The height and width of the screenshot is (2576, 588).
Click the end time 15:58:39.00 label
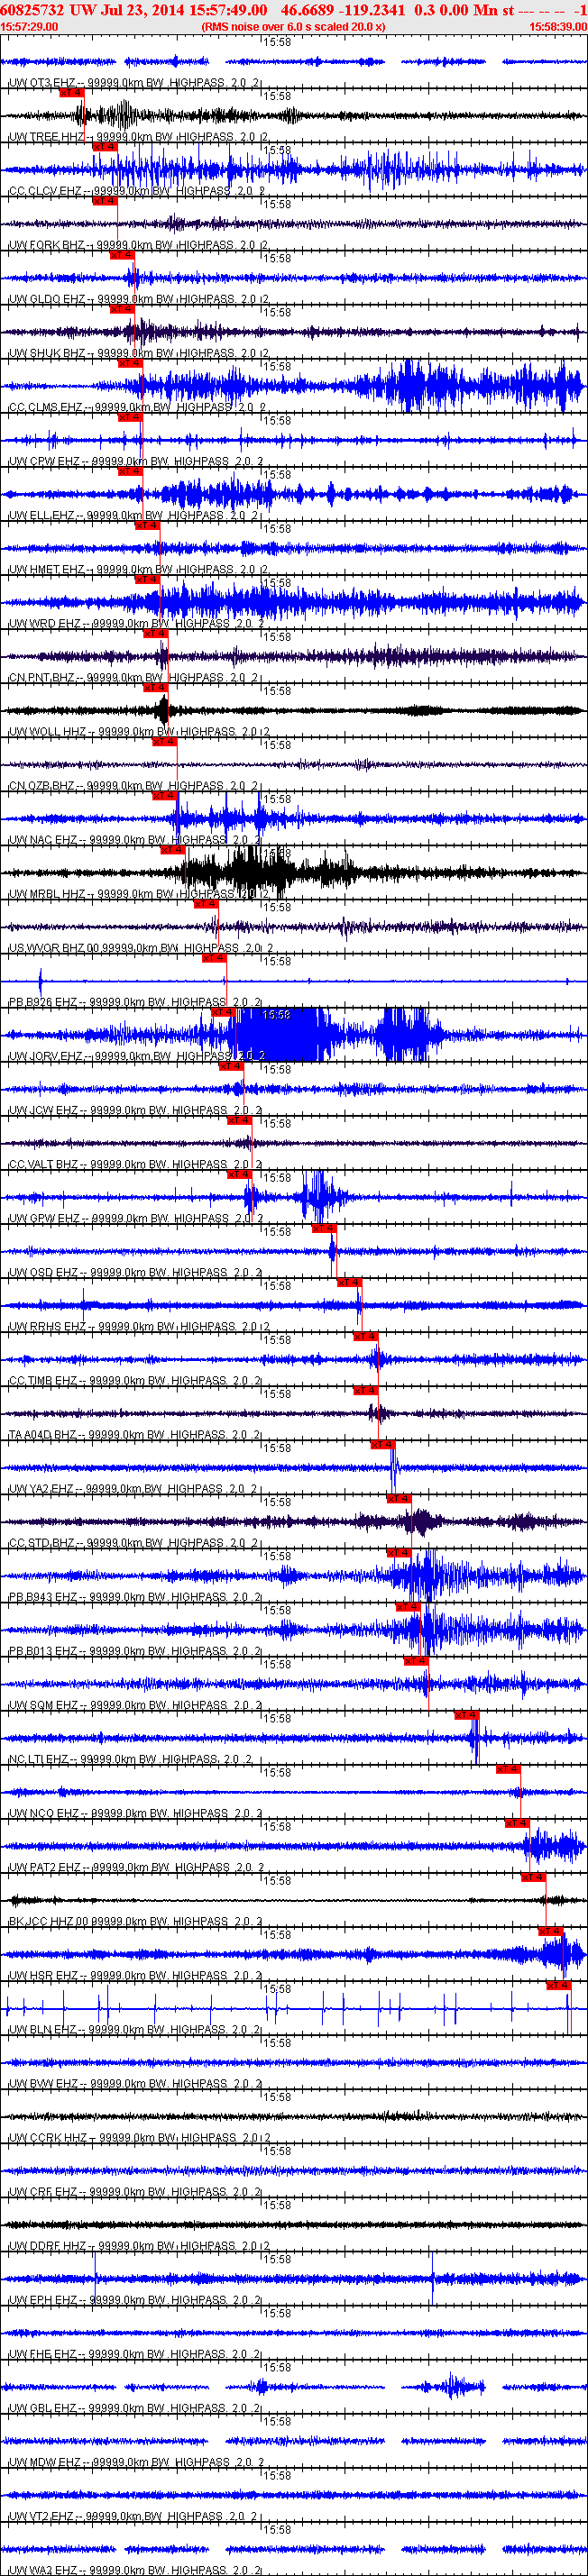558,27
